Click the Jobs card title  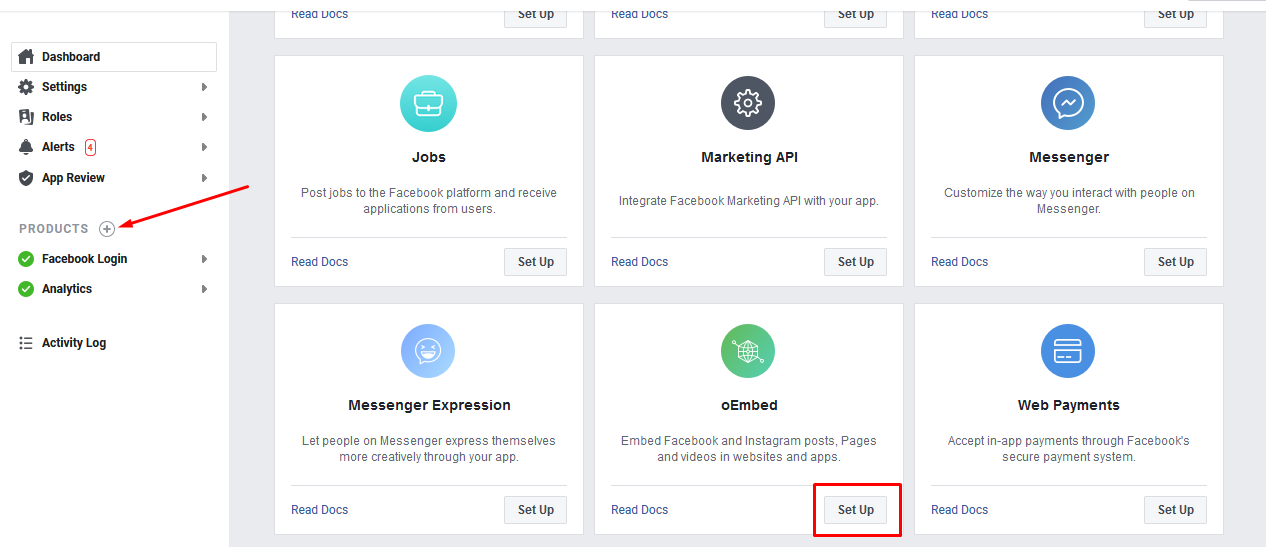click(429, 157)
